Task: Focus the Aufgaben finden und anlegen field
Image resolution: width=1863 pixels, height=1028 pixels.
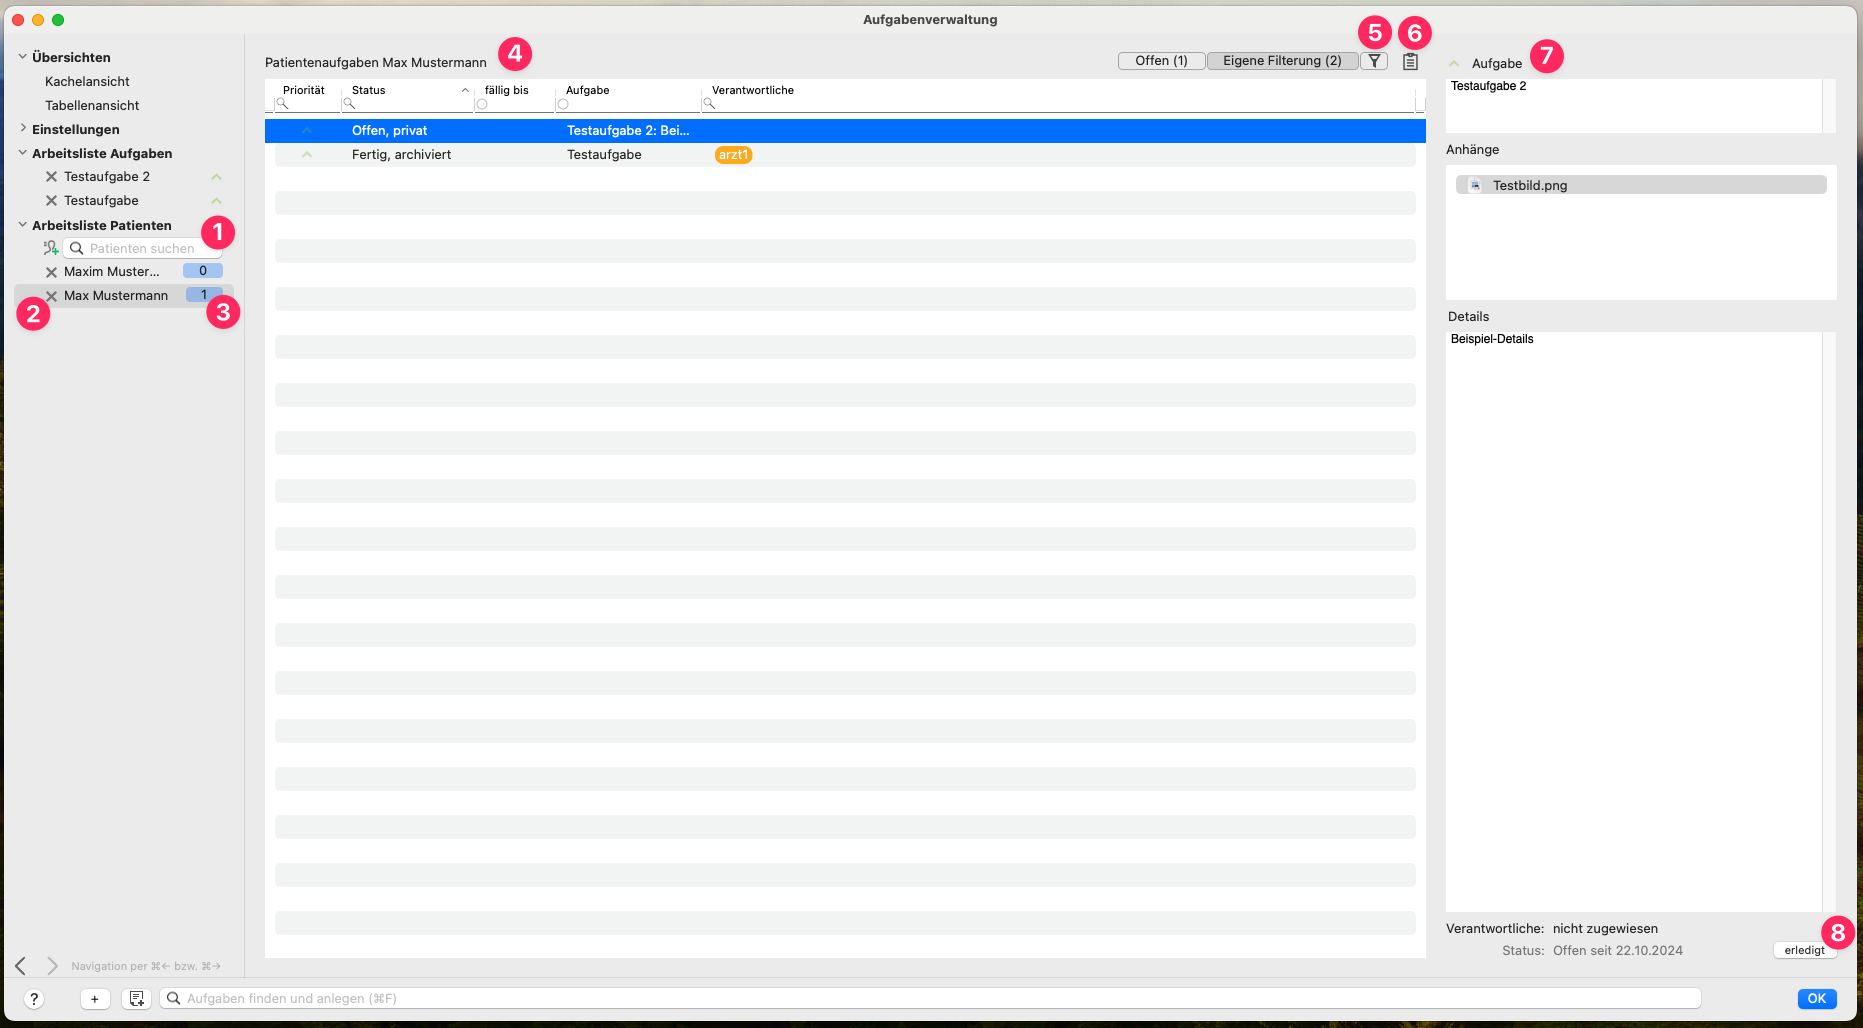Action: point(930,998)
